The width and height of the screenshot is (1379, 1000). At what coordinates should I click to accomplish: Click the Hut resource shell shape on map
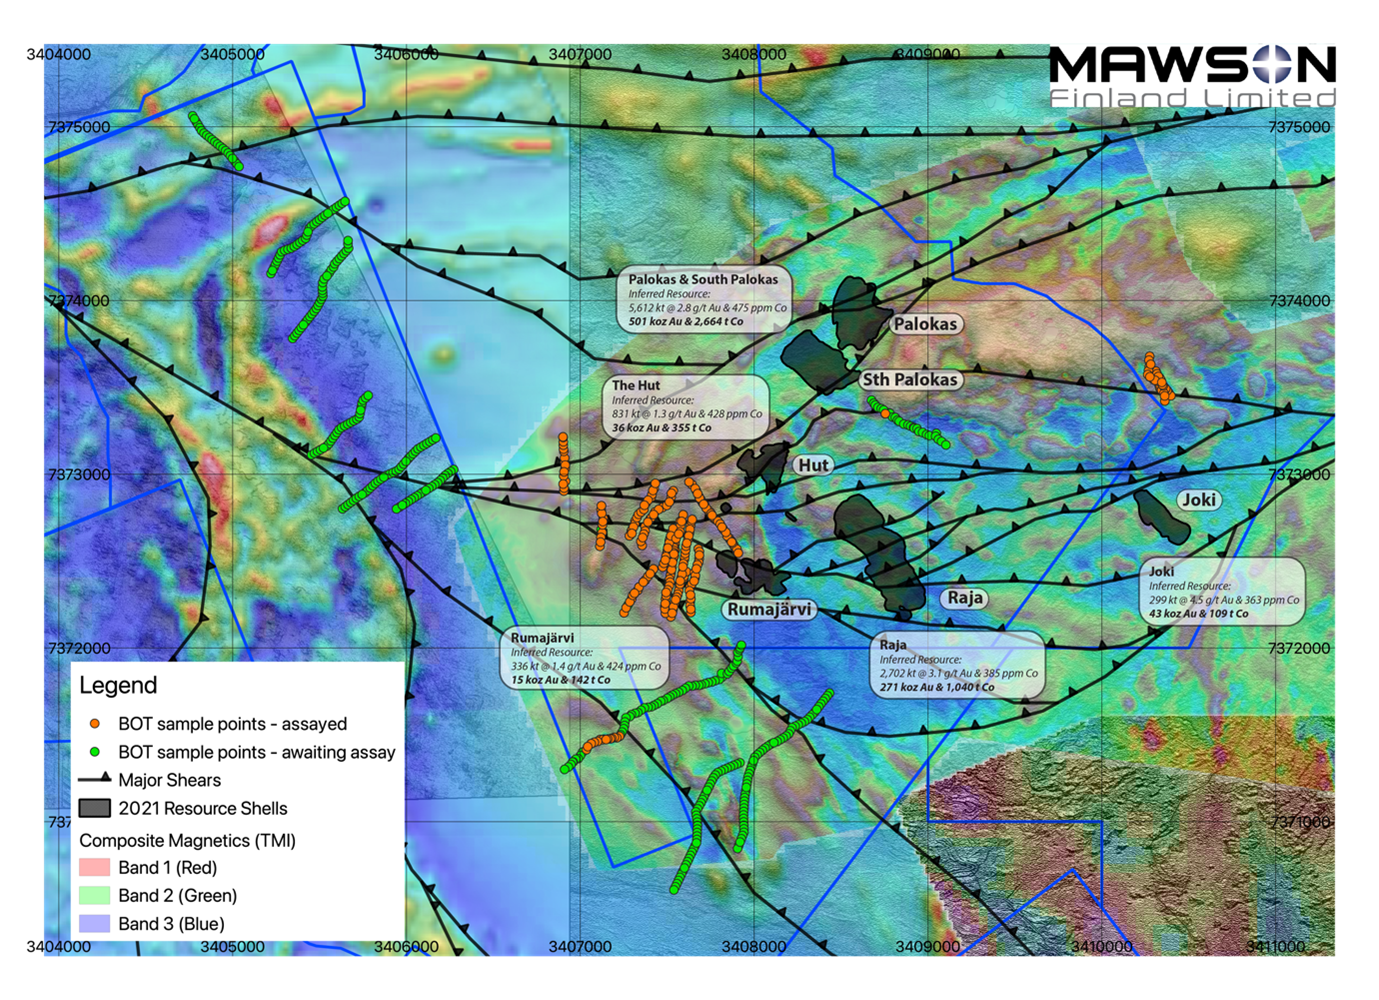(765, 464)
